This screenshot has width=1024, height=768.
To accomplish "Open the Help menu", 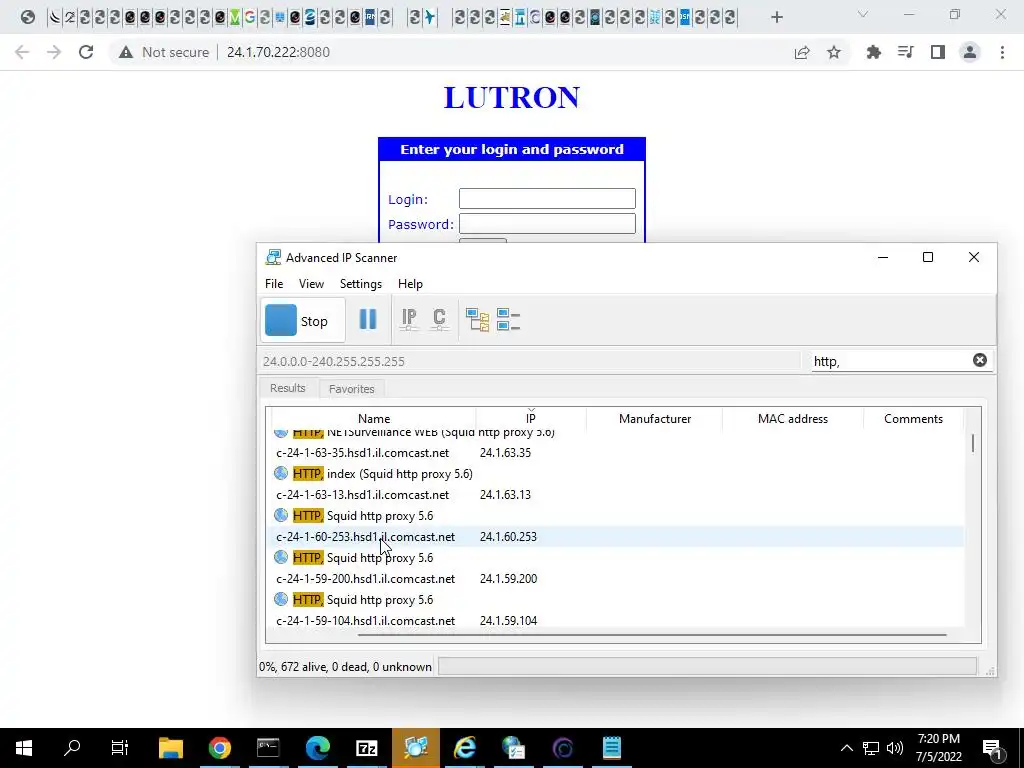I will click(x=410, y=283).
